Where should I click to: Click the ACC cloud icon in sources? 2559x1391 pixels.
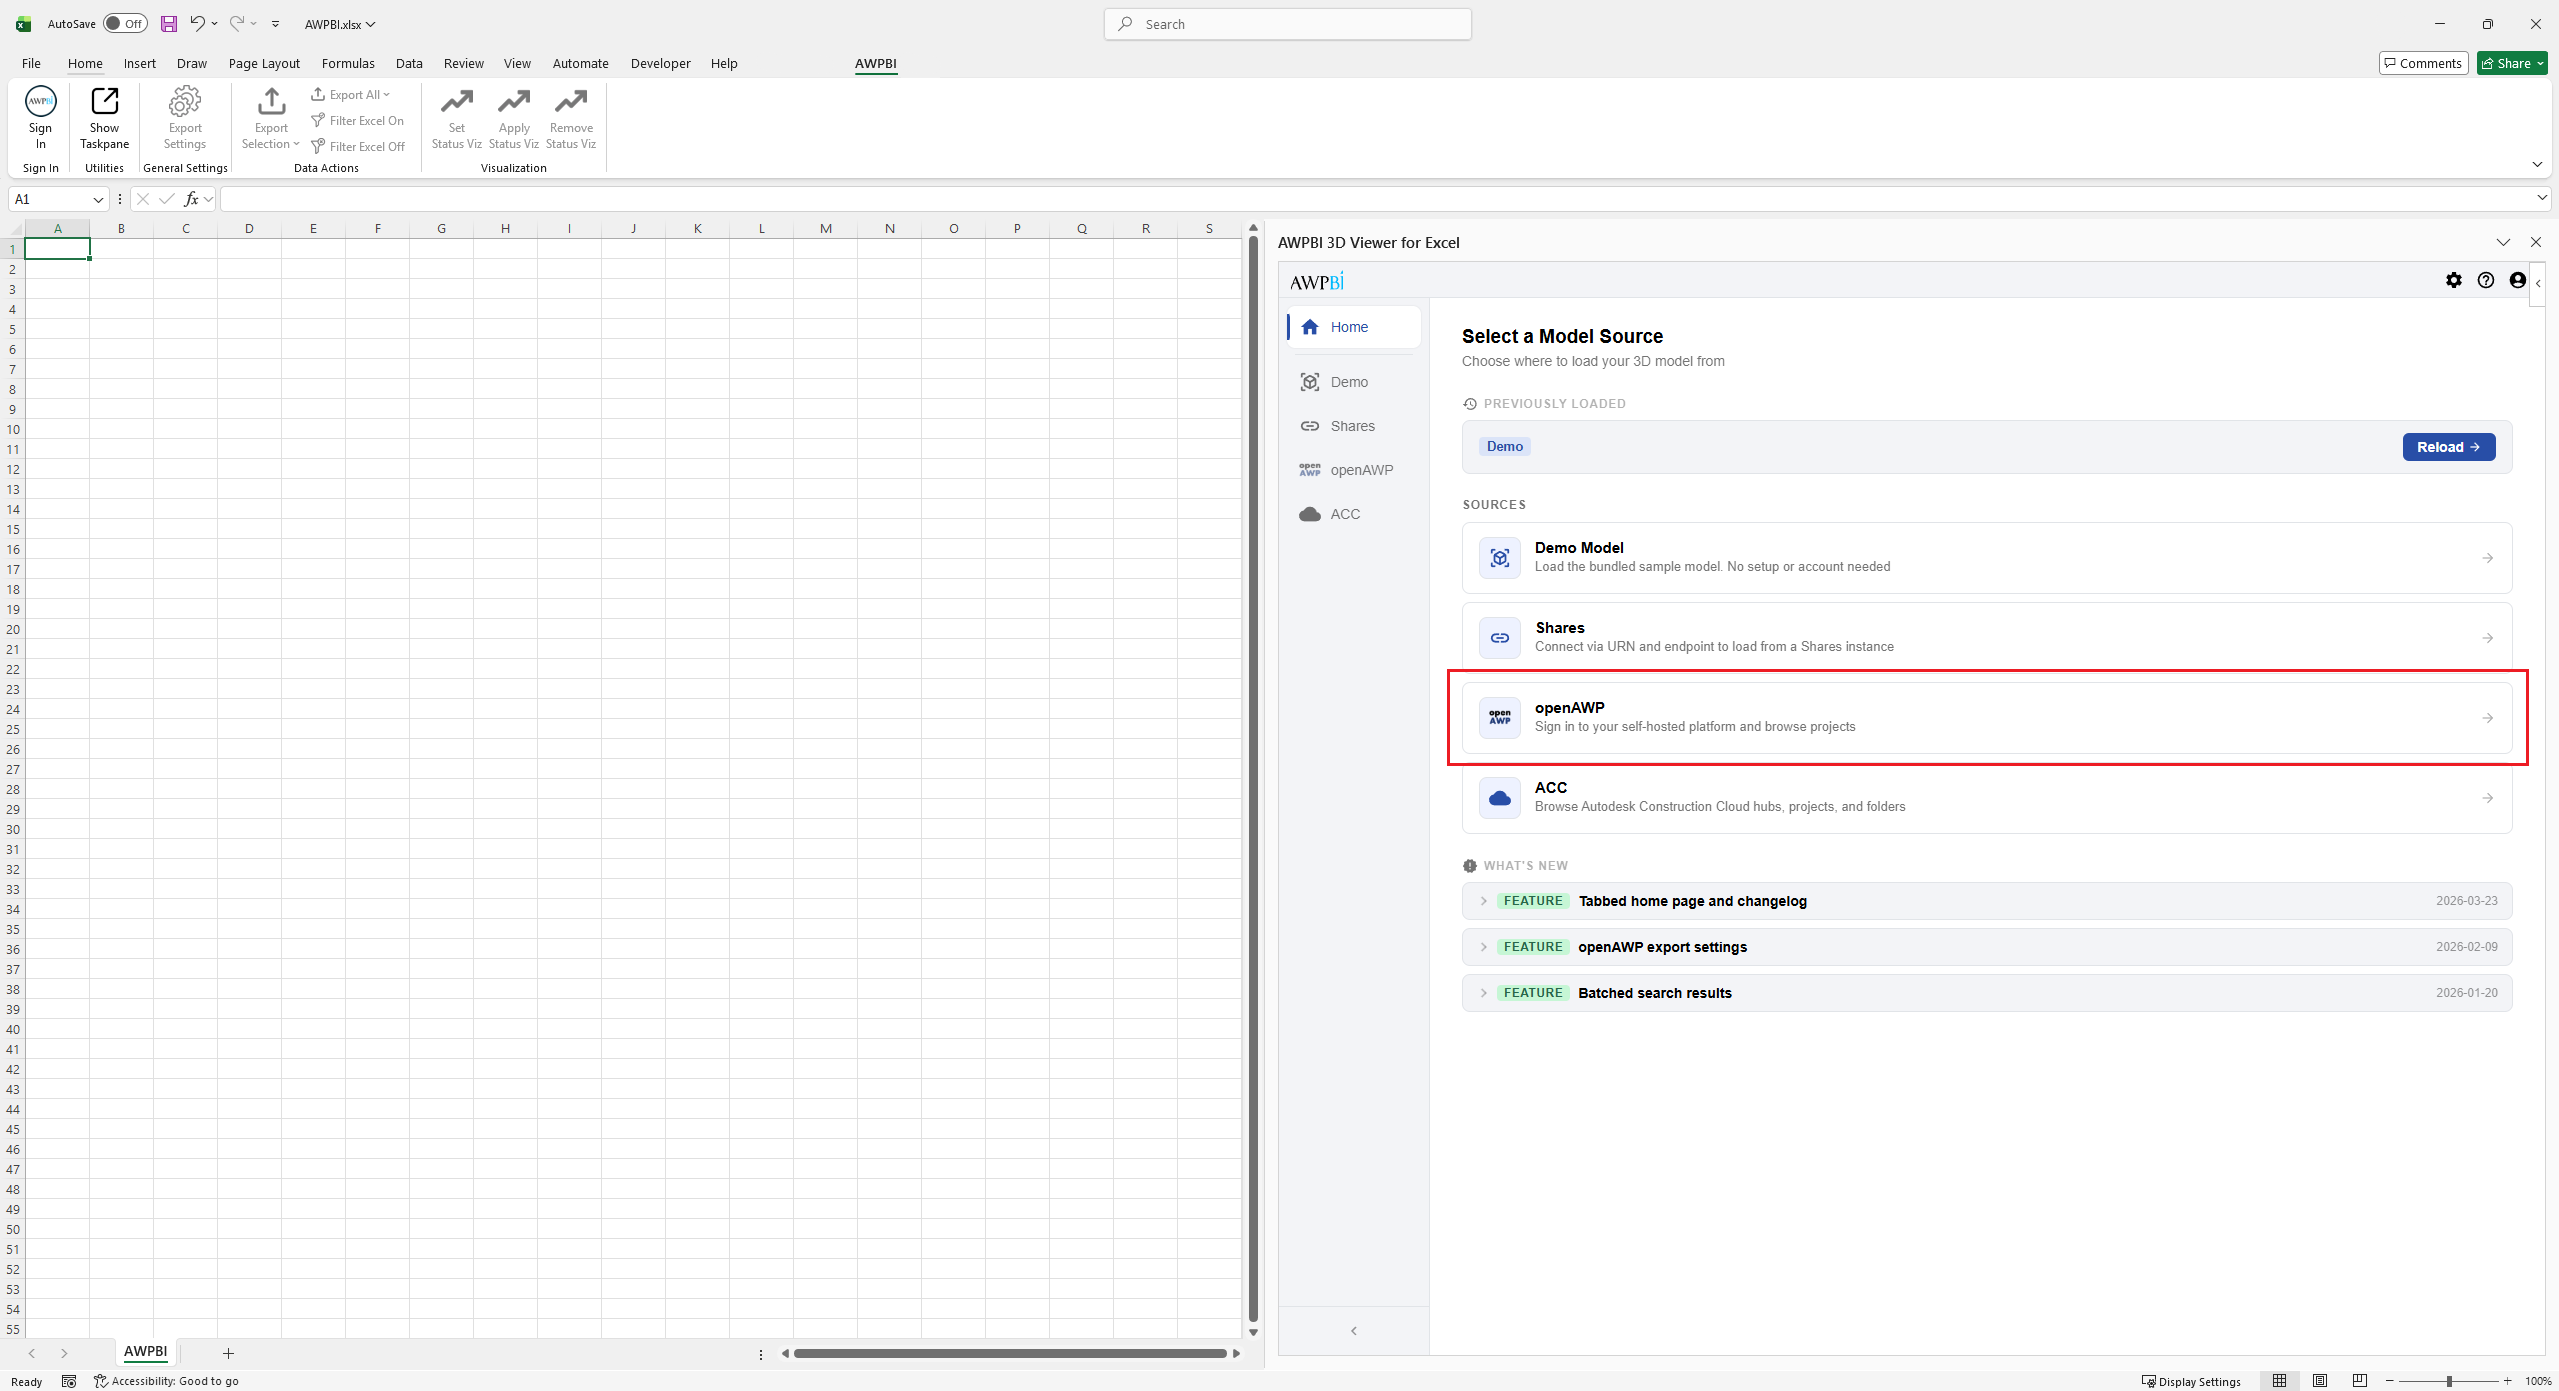coord(1500,798)
